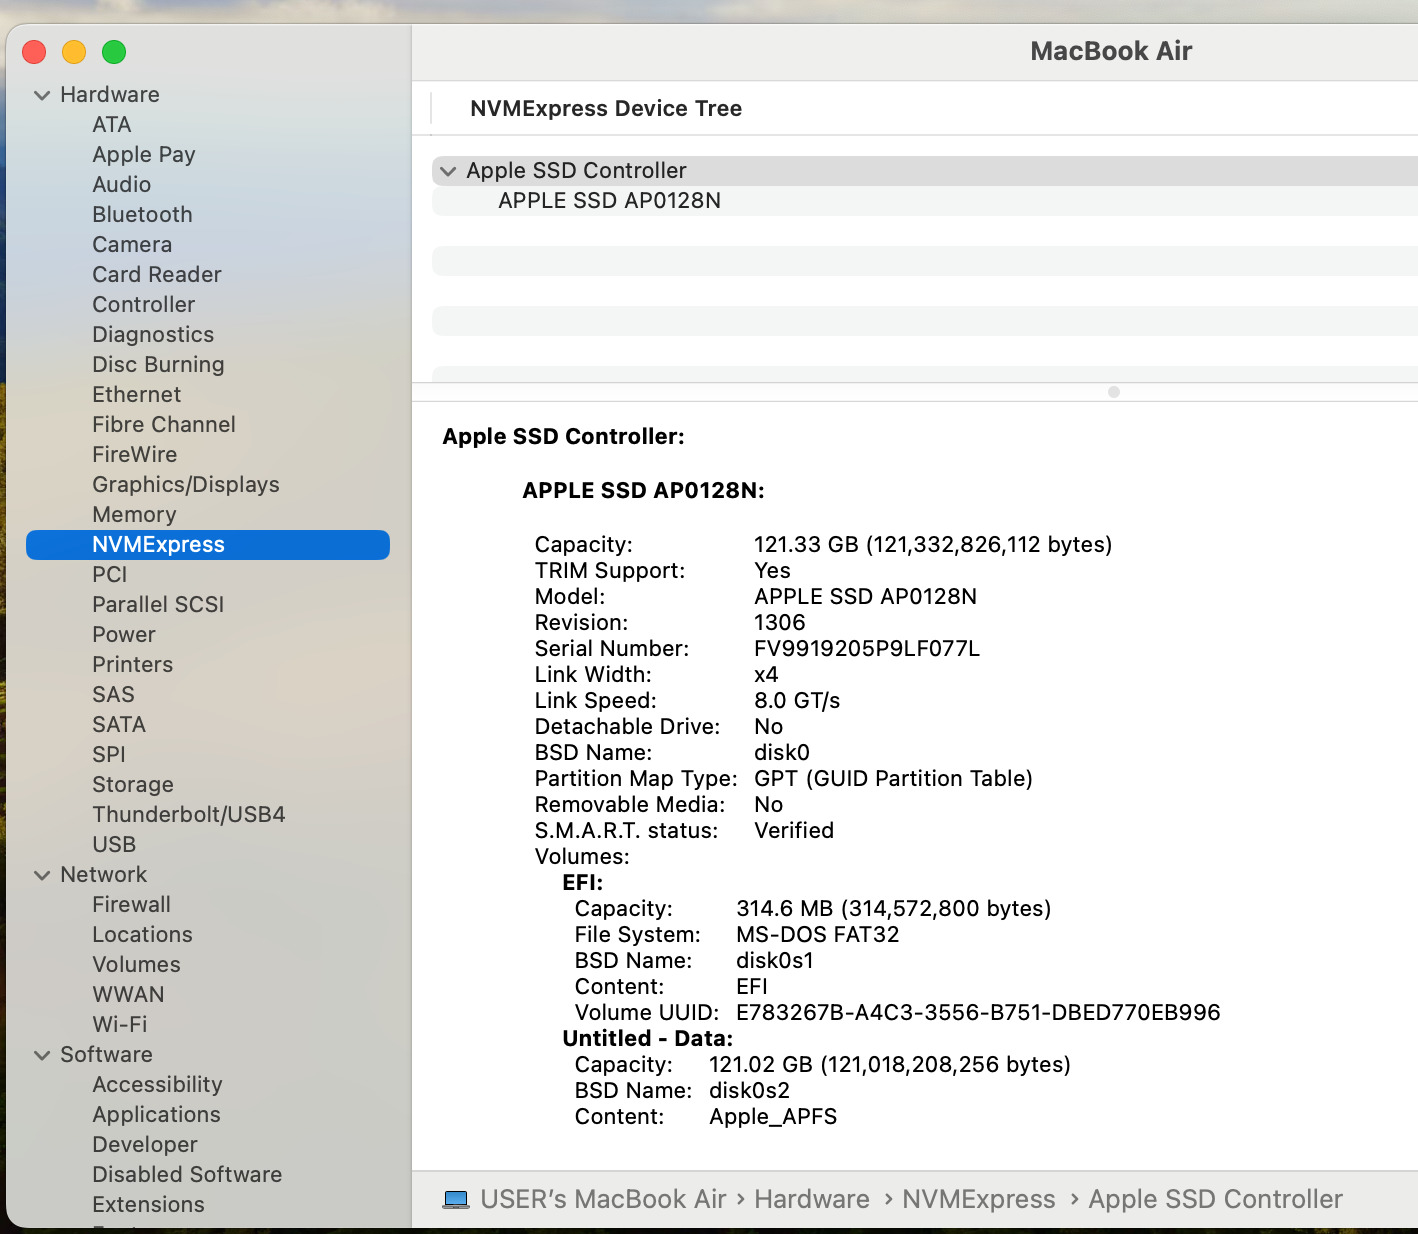Image resolution: width=1418 pixels, height=1234 pixels.
Task: Click Hardware in the breadcrumb path
Action: [811, 1199]
